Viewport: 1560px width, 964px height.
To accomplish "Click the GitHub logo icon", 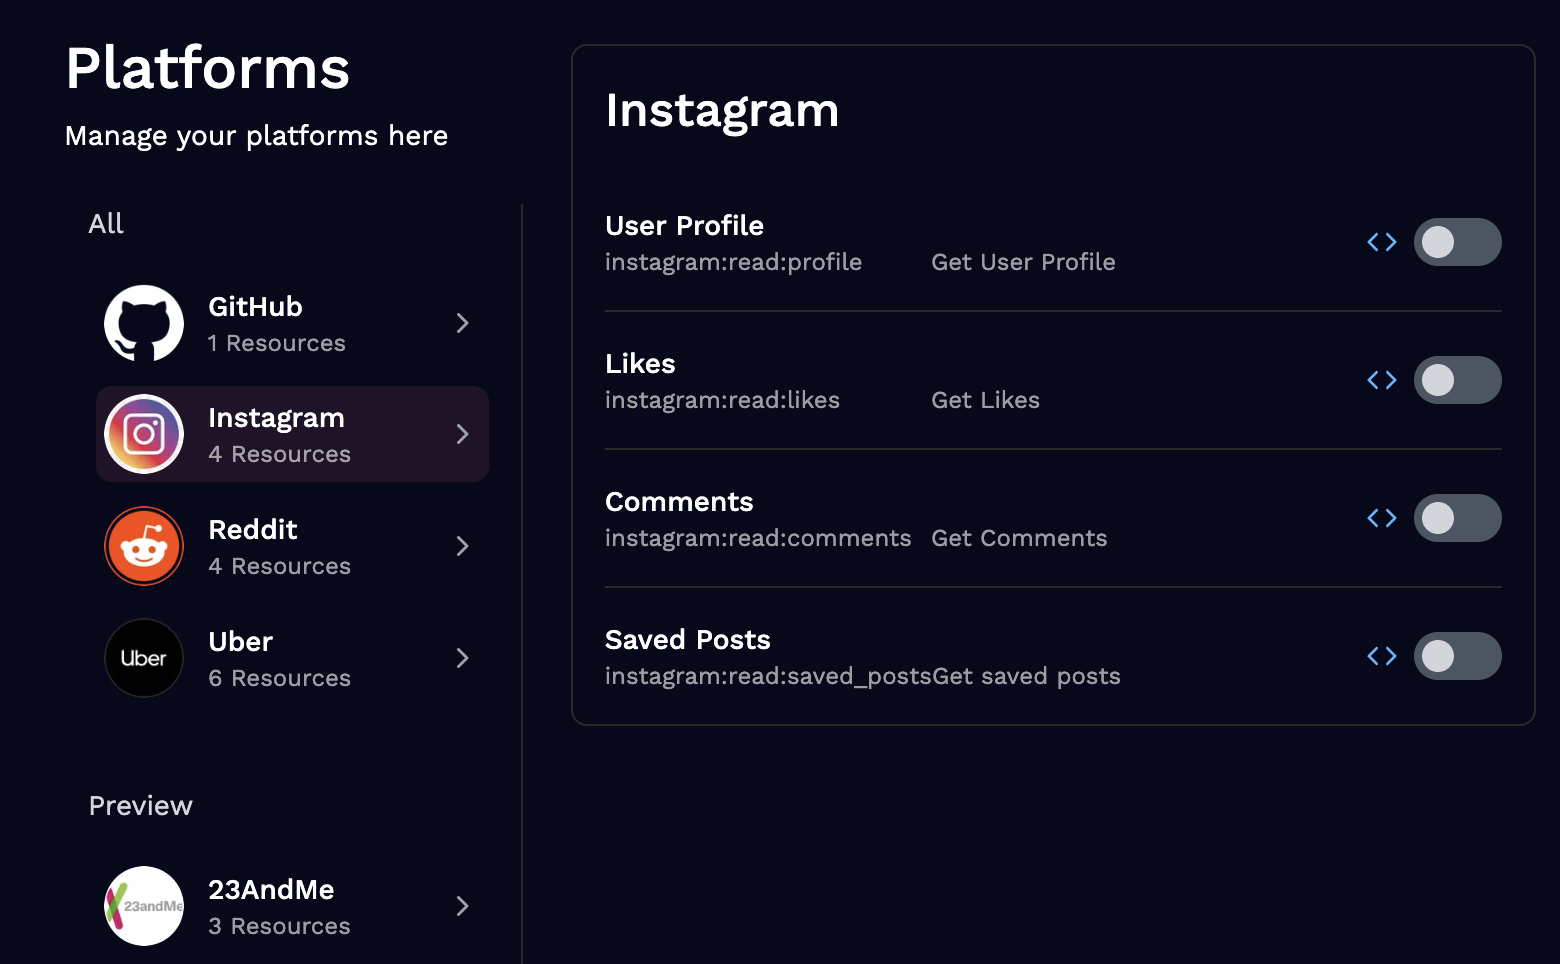I will pos(143,323).
